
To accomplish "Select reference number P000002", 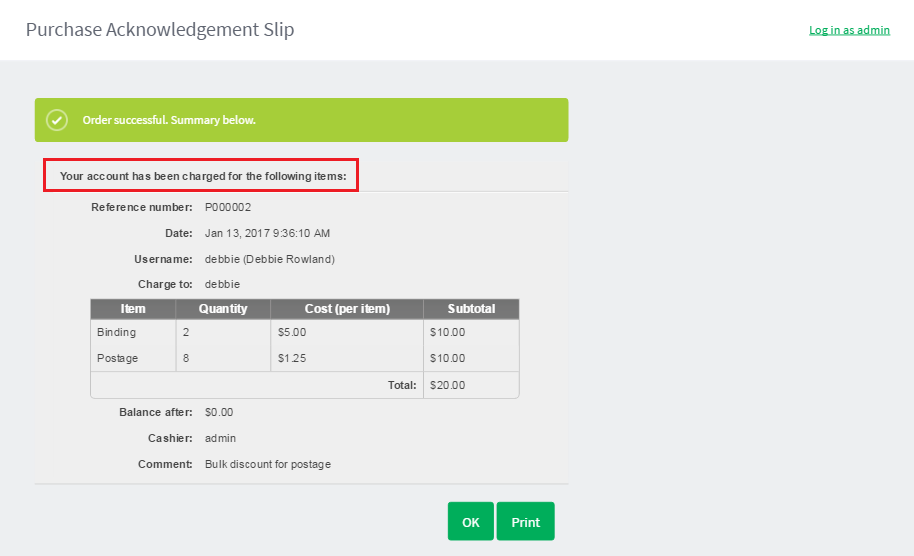I will [228, 207].
